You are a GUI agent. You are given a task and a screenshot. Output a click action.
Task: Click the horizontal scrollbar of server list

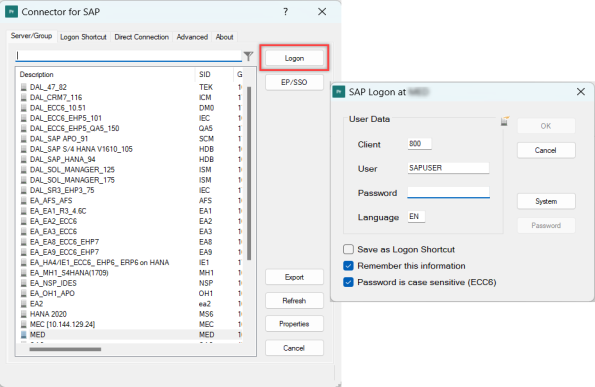tap(65, 349)
